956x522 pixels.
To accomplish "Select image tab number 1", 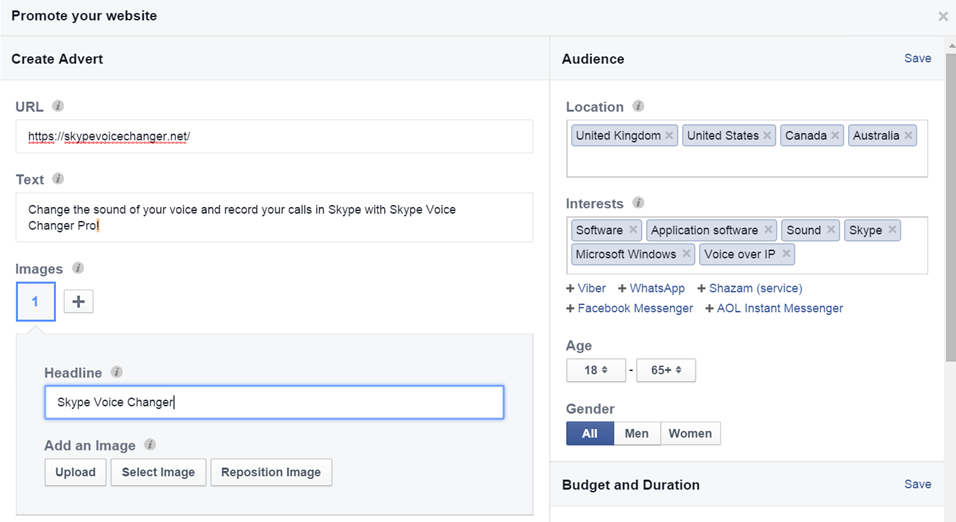I will pos(35,301).
